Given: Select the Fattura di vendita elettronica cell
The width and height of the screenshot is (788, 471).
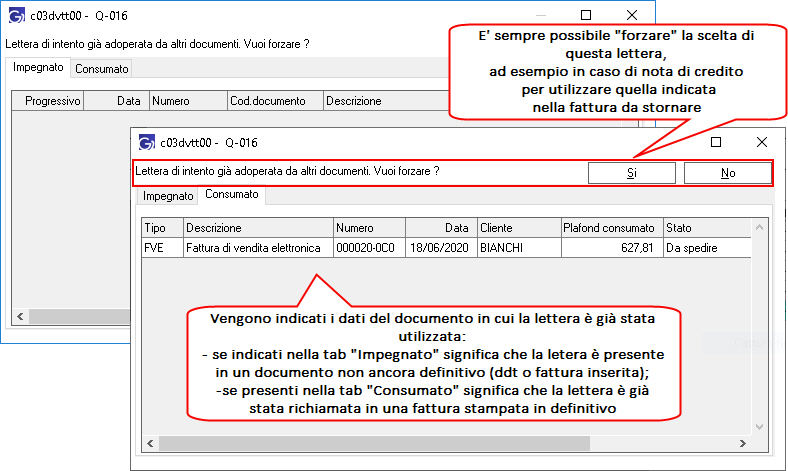Looking at the screenshot, I should tap(258, 248).
